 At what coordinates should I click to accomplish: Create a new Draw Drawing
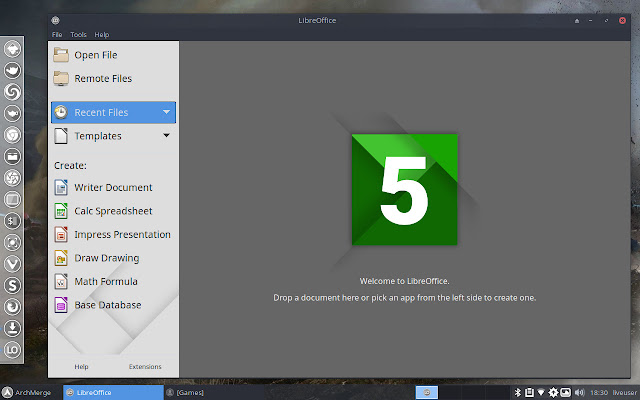pos(97,258)
